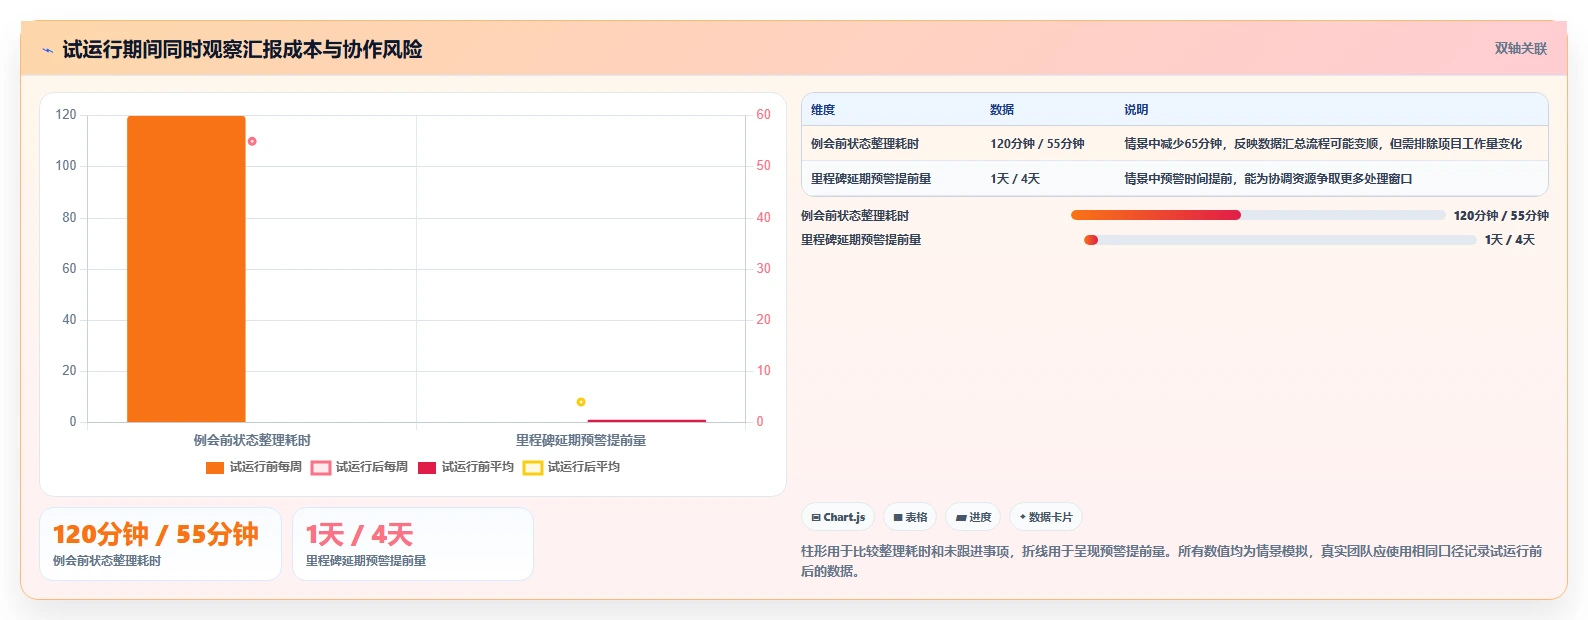Screen dimensions: 1588x620
Task: Toggle 试运行后平均 legend item
Action: [571, 467]
